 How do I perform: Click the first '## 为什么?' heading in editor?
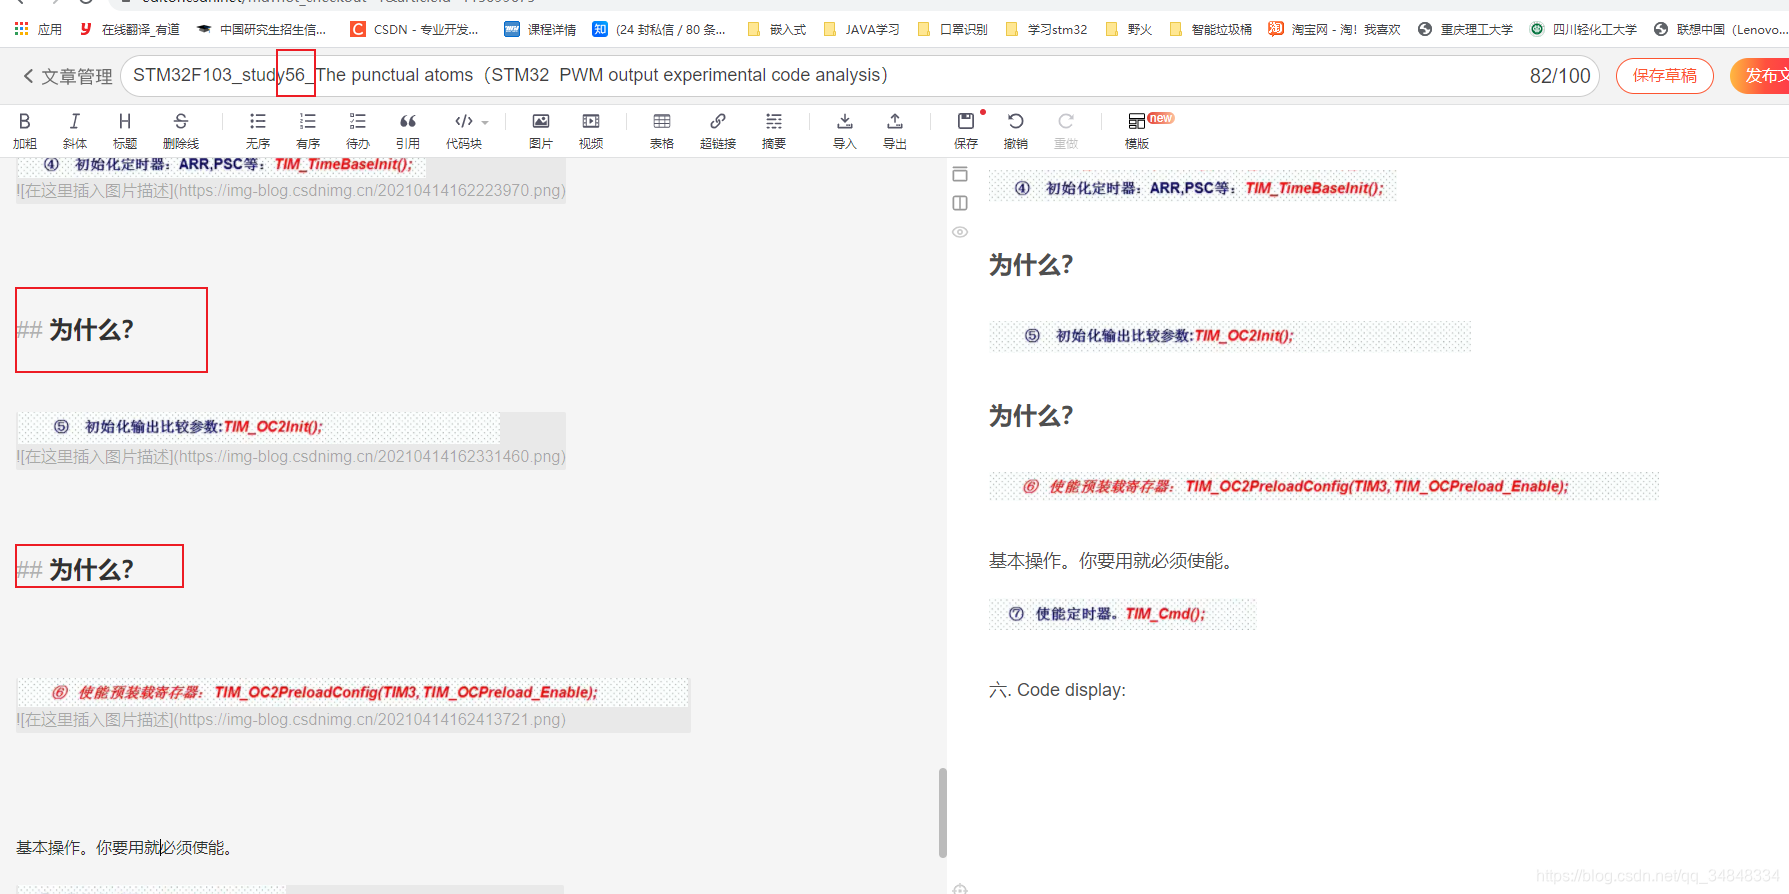[76, 330]
